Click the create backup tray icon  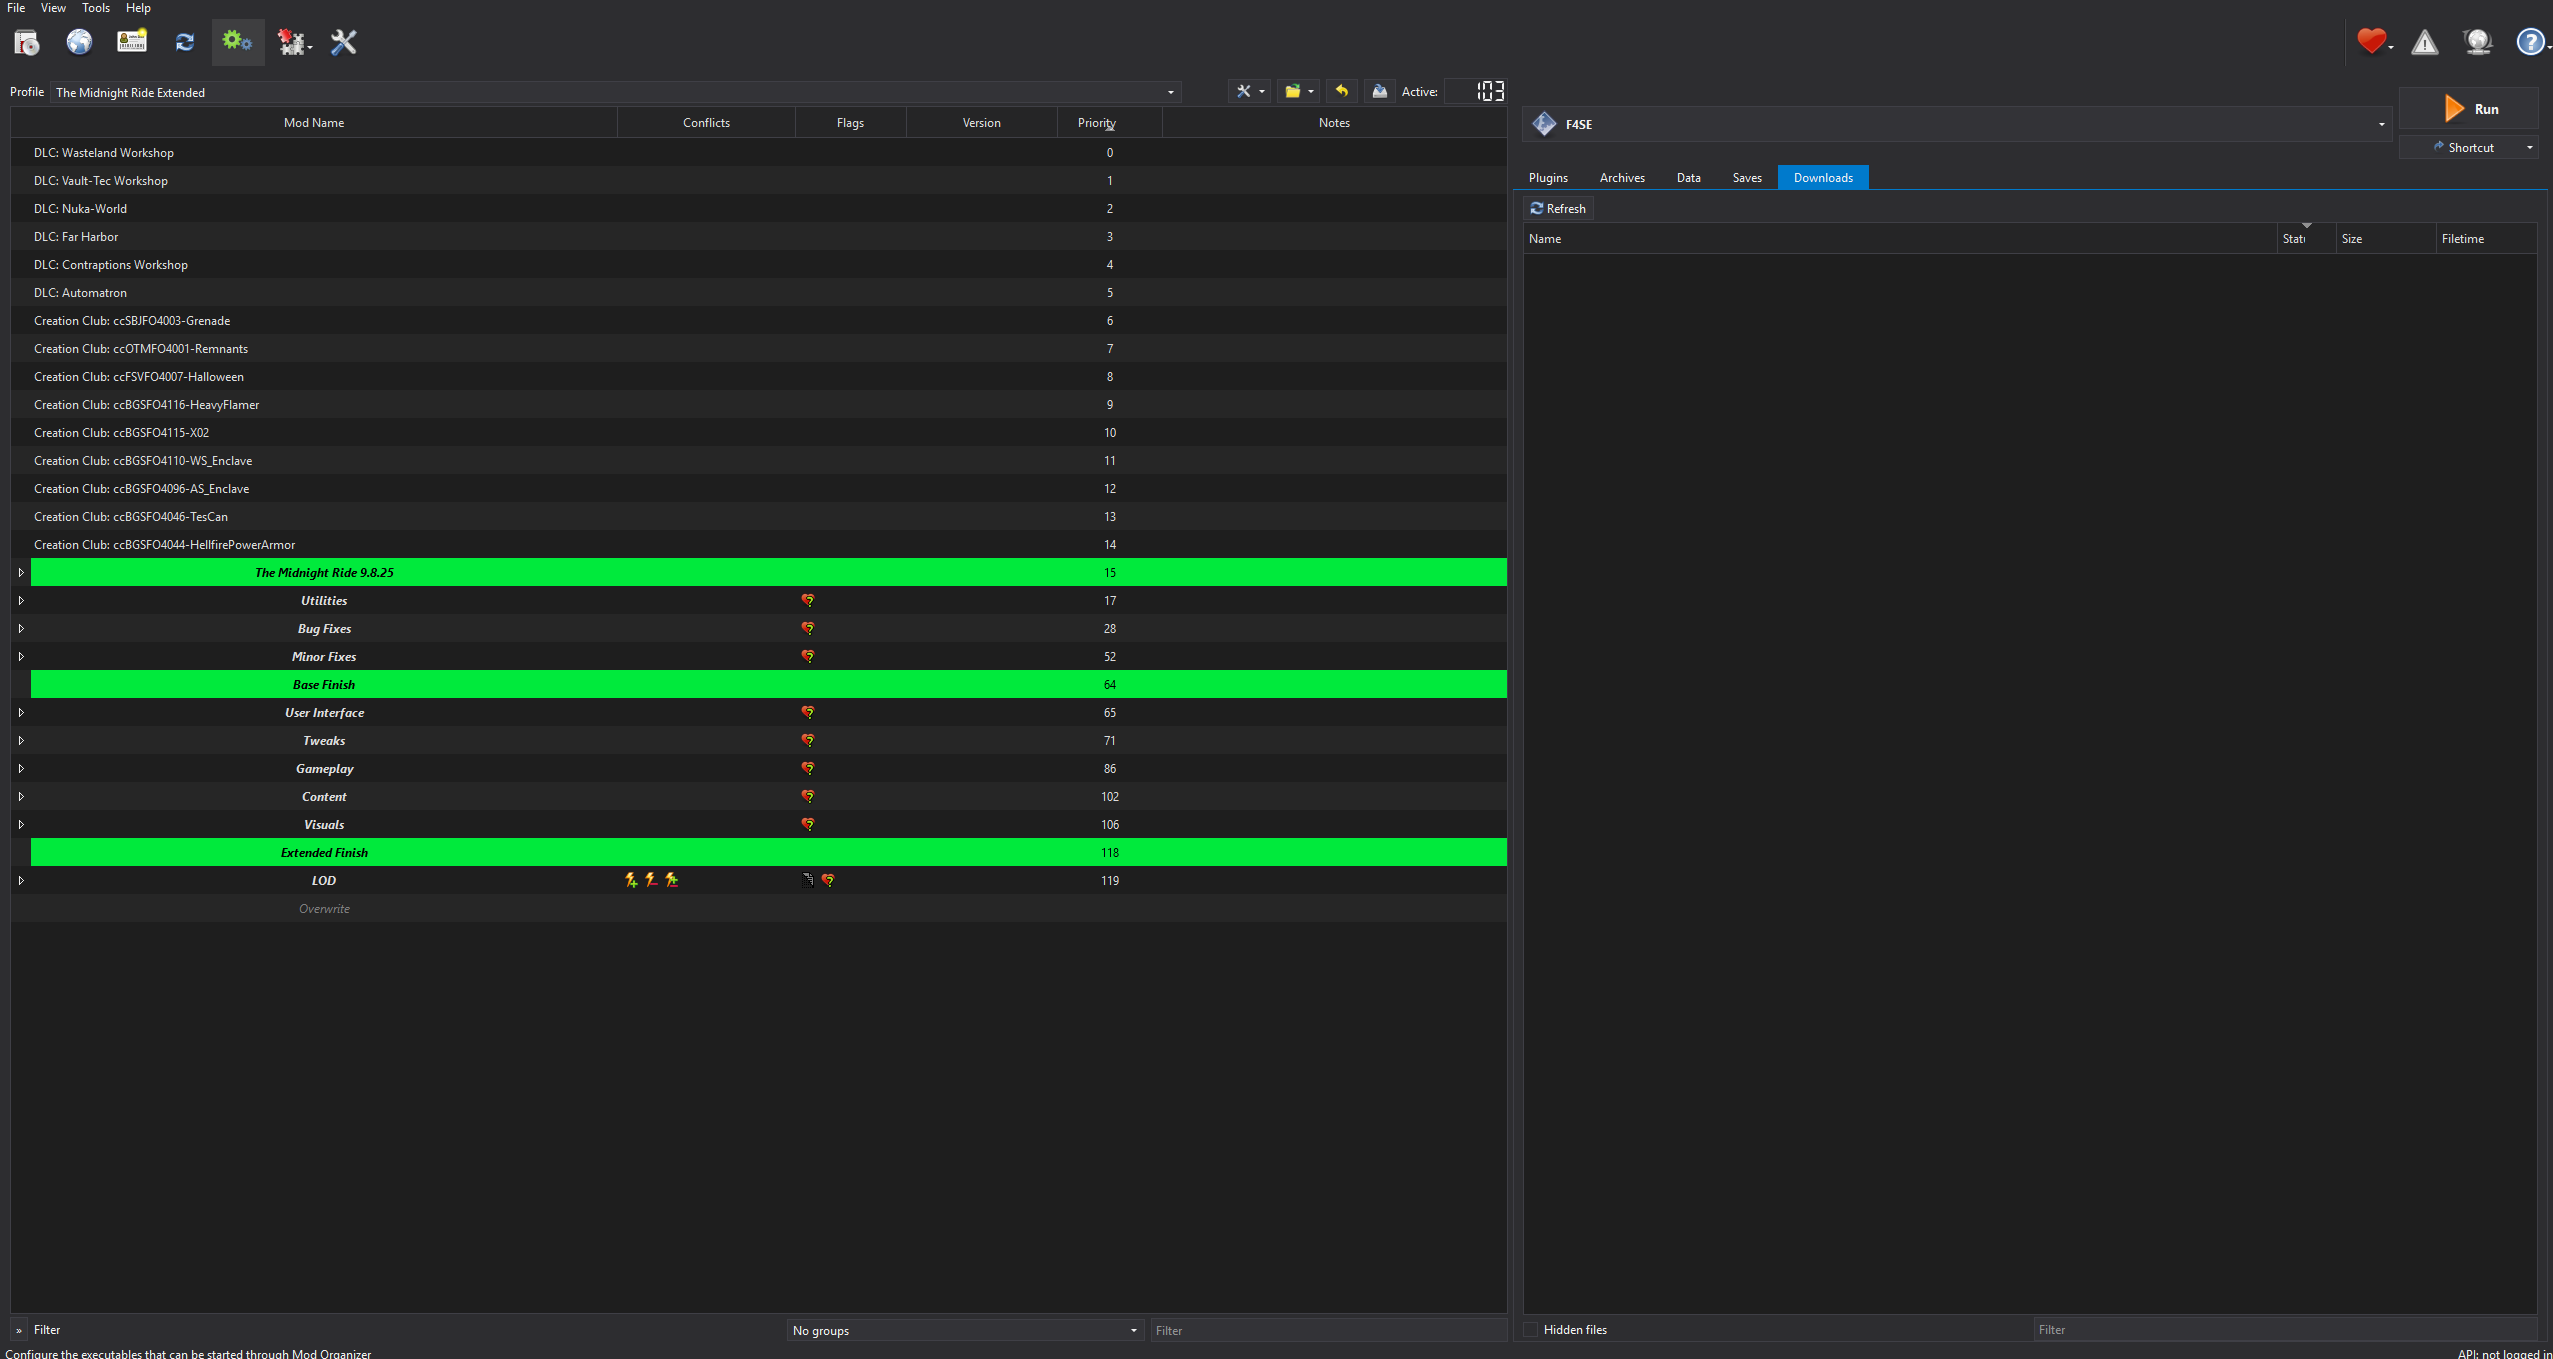(x=1379, y=91)
